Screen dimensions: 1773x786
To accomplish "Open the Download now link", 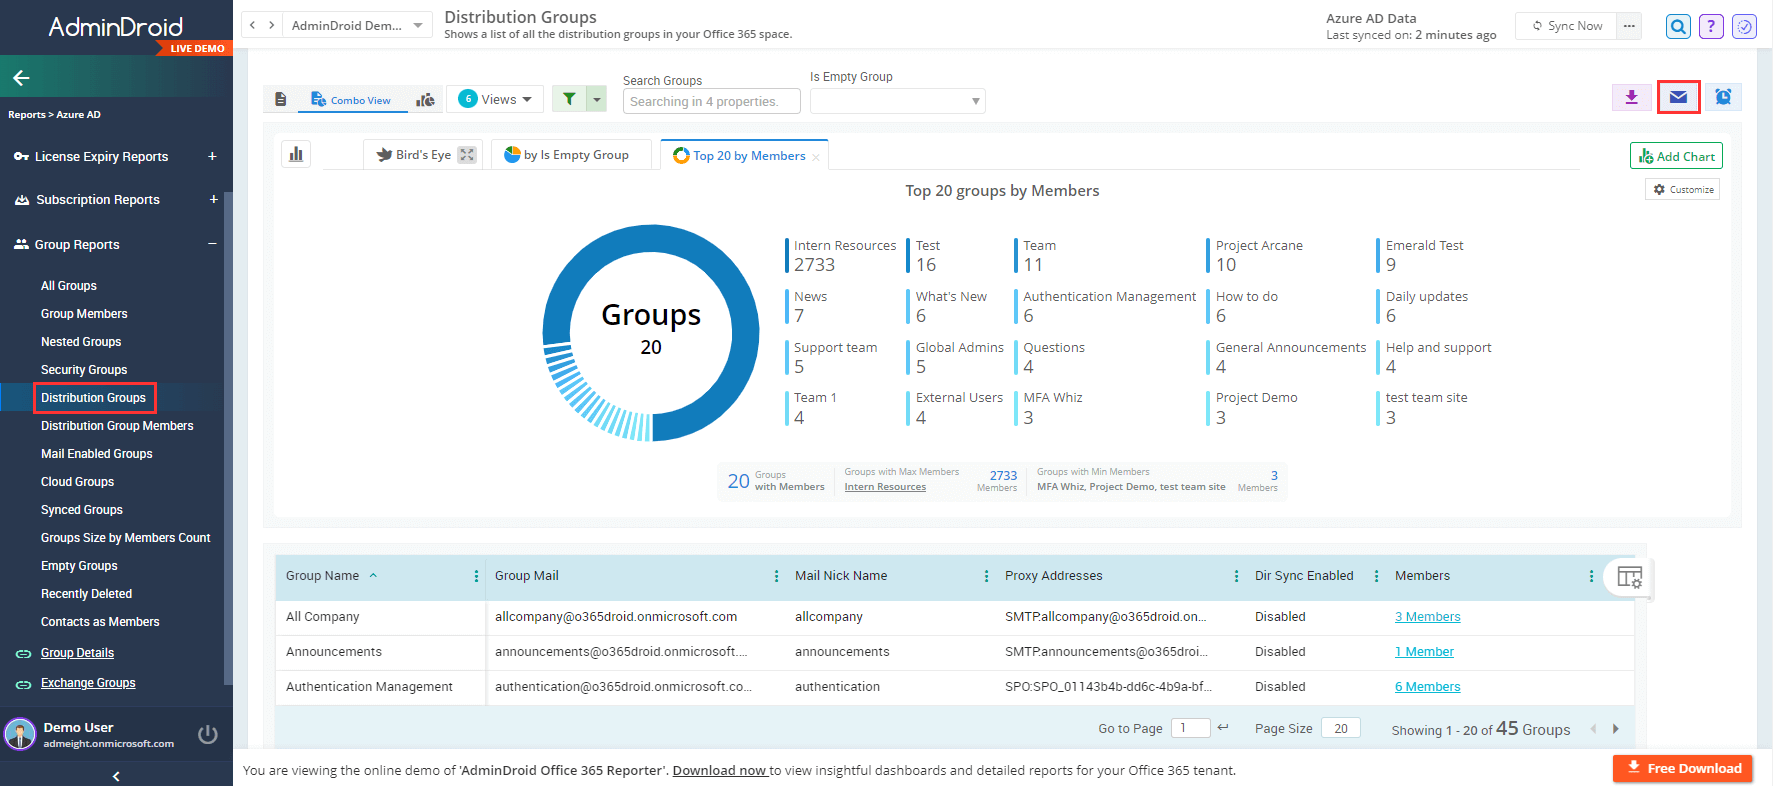I will pos(719,770).
